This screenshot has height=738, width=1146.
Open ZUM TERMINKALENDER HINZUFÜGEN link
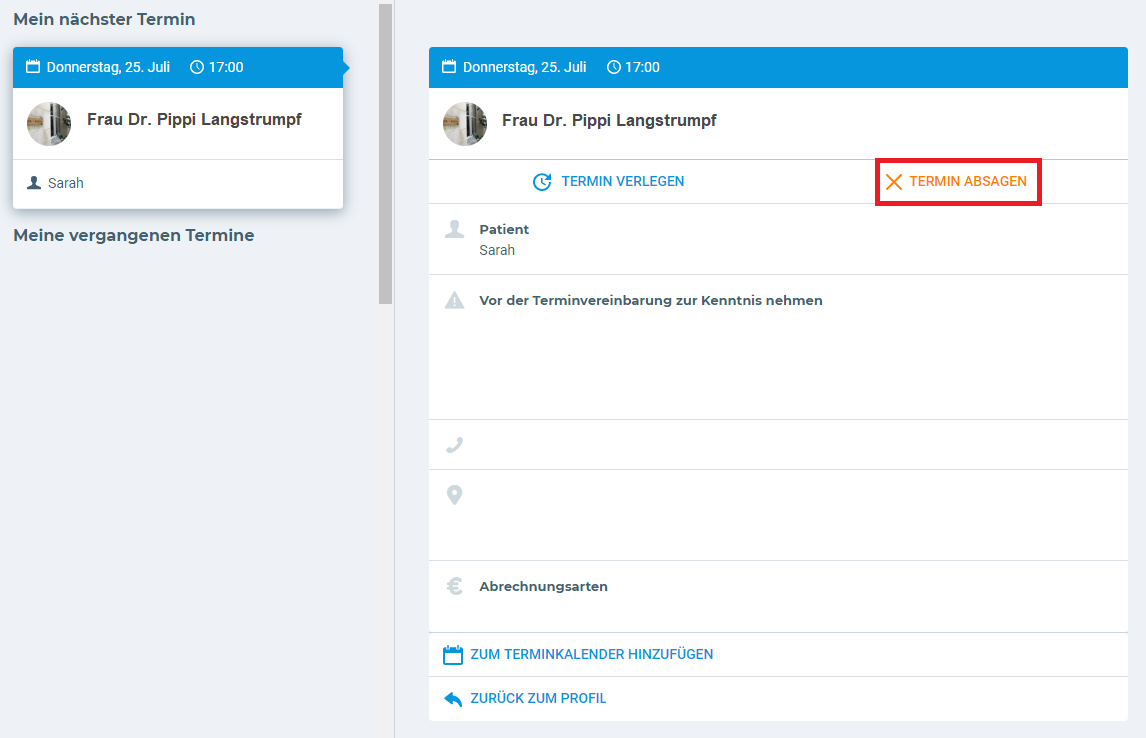[x=591, y=655]
